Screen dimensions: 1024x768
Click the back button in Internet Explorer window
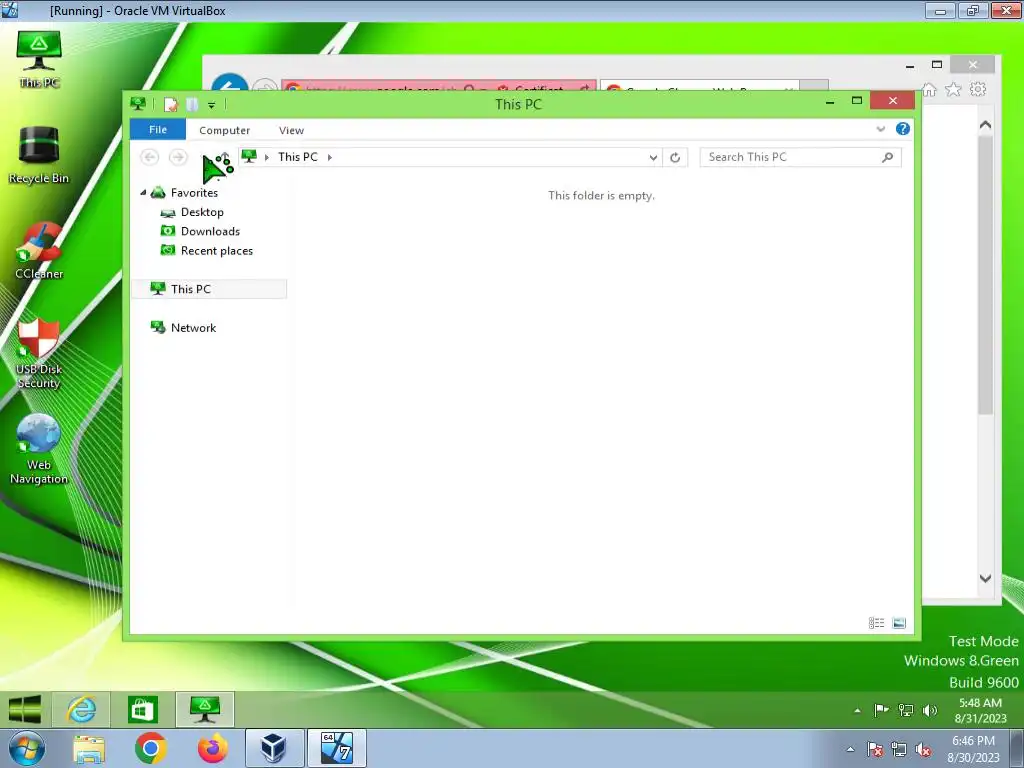click(x=229, y=82)
